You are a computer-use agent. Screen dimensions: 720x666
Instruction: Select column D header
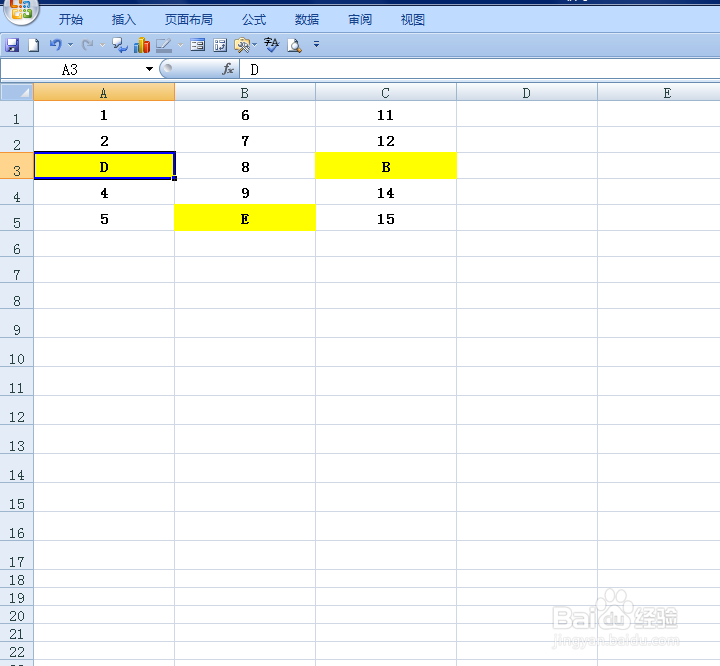[x=527, y=92]
